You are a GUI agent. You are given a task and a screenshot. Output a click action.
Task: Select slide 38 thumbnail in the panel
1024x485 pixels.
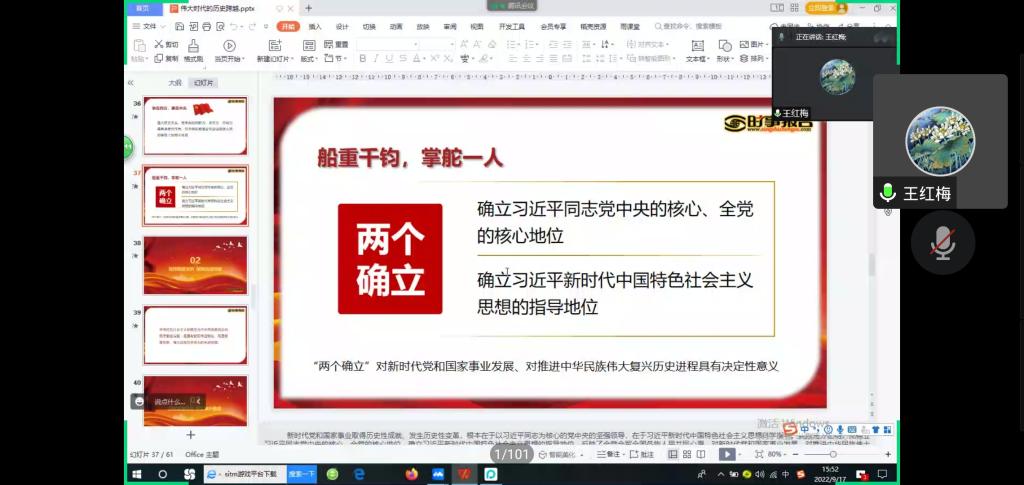[195, 264]
